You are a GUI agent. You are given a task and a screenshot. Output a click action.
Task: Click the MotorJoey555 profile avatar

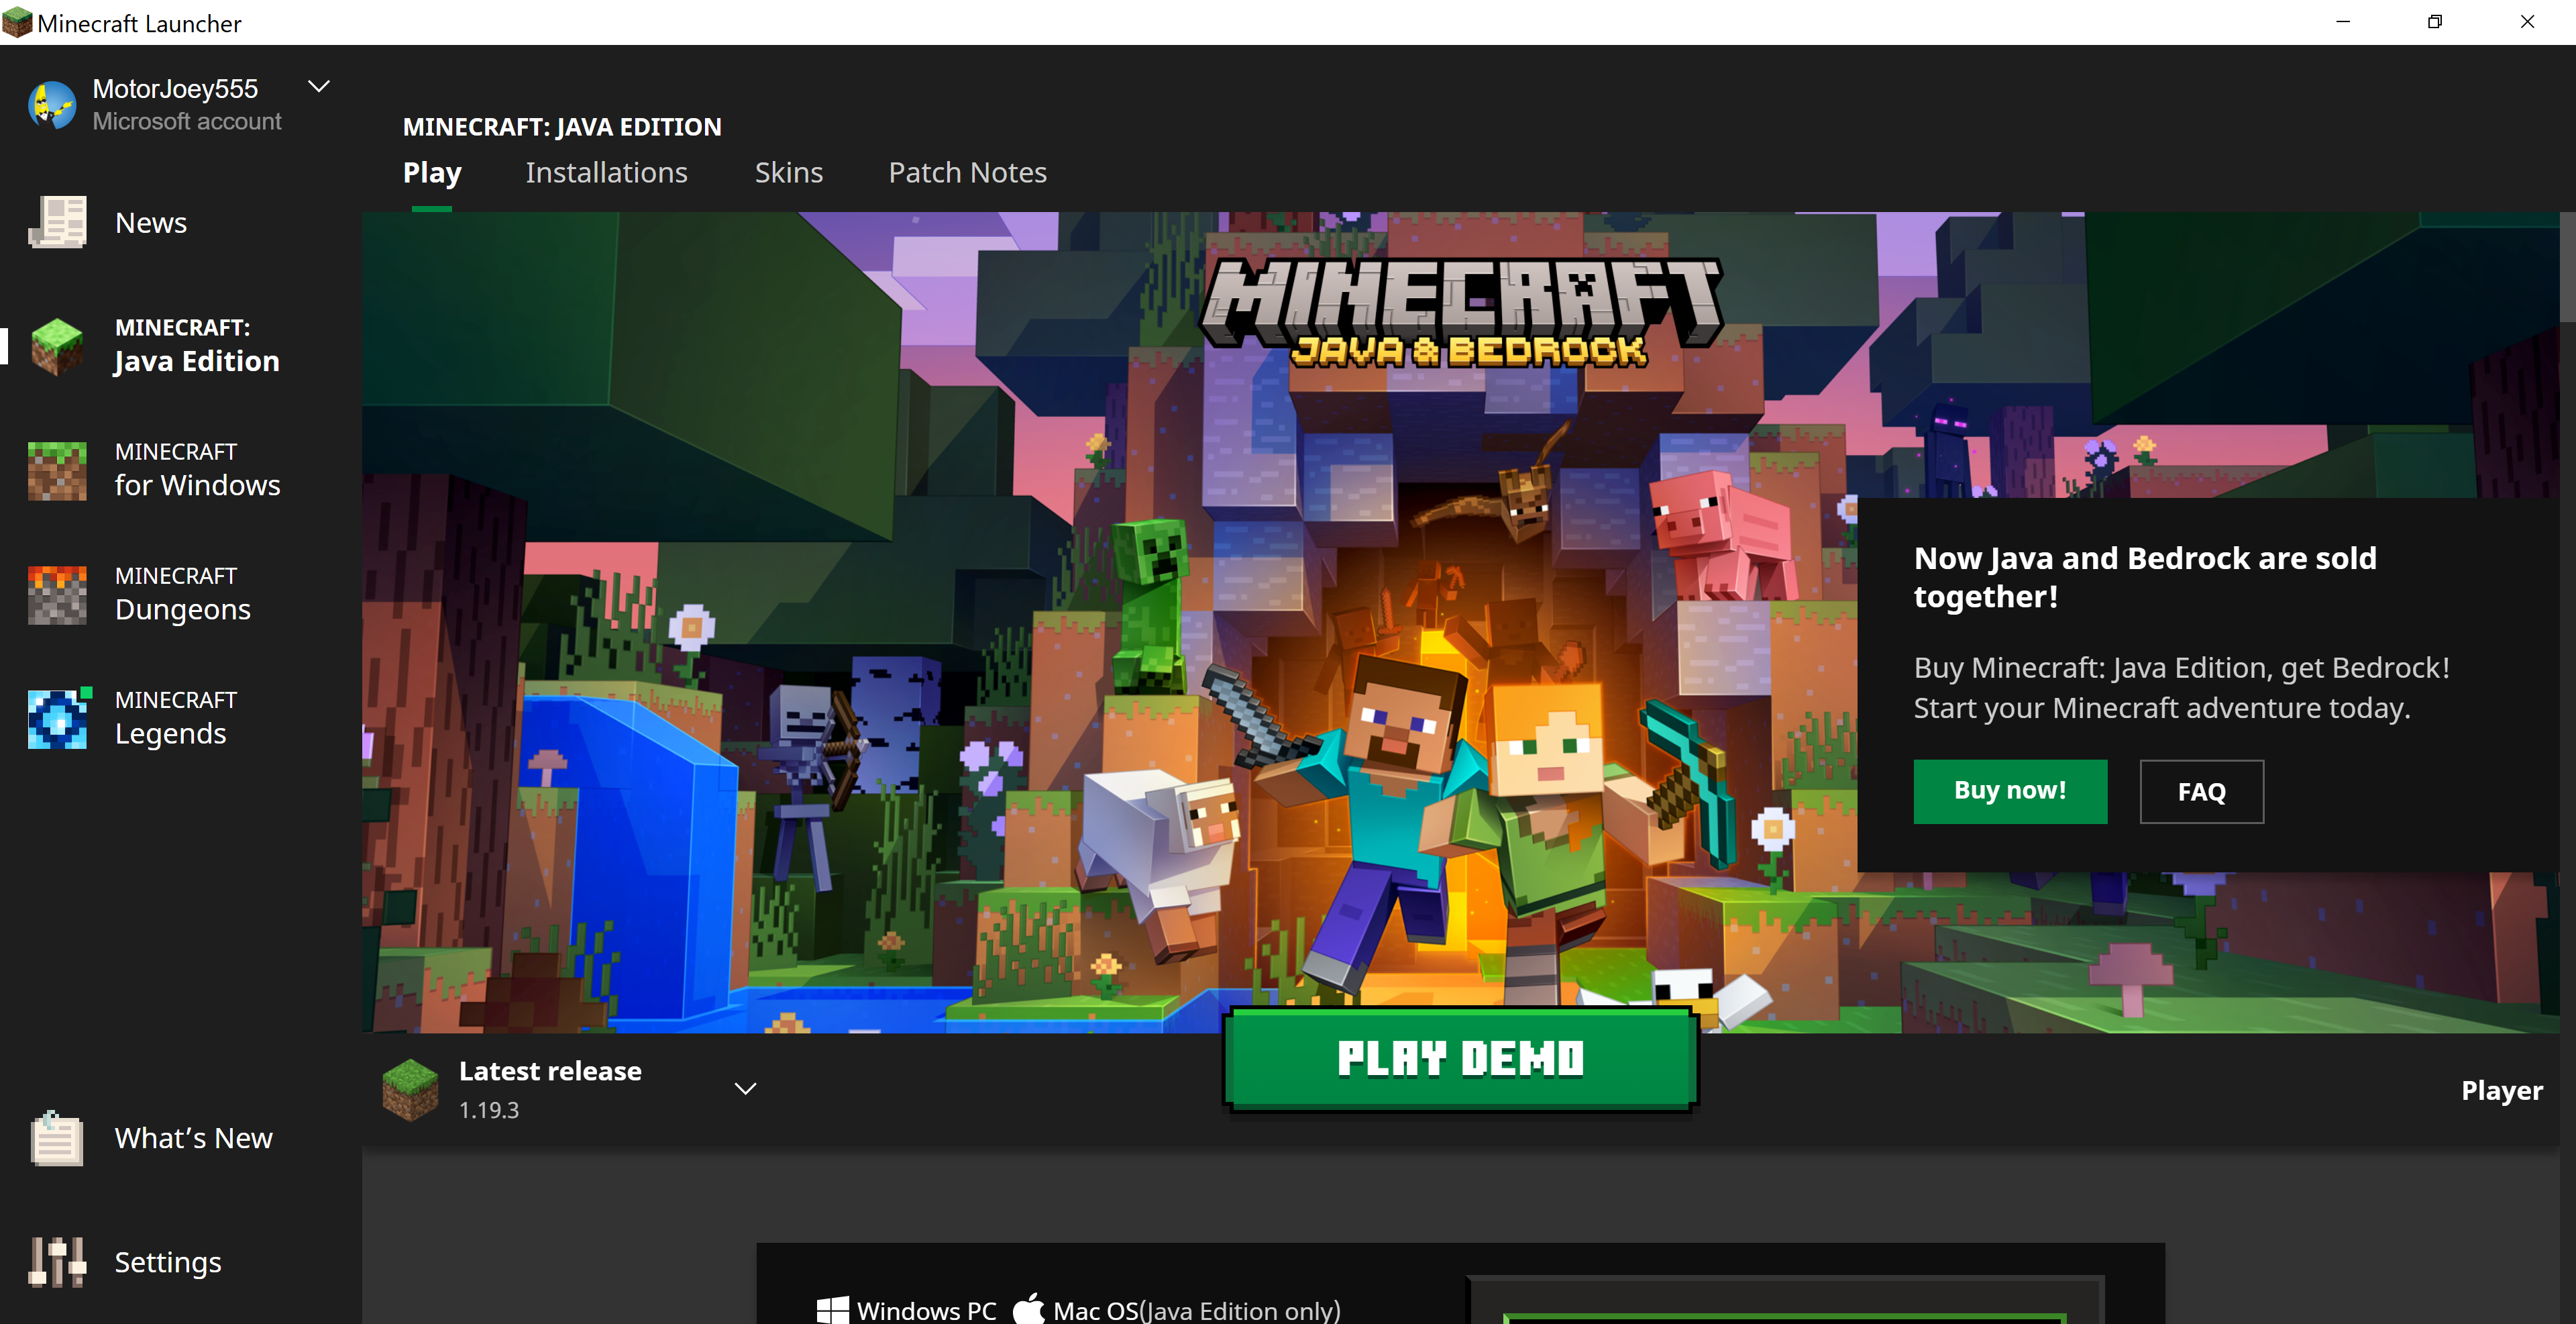pos(52,105)
